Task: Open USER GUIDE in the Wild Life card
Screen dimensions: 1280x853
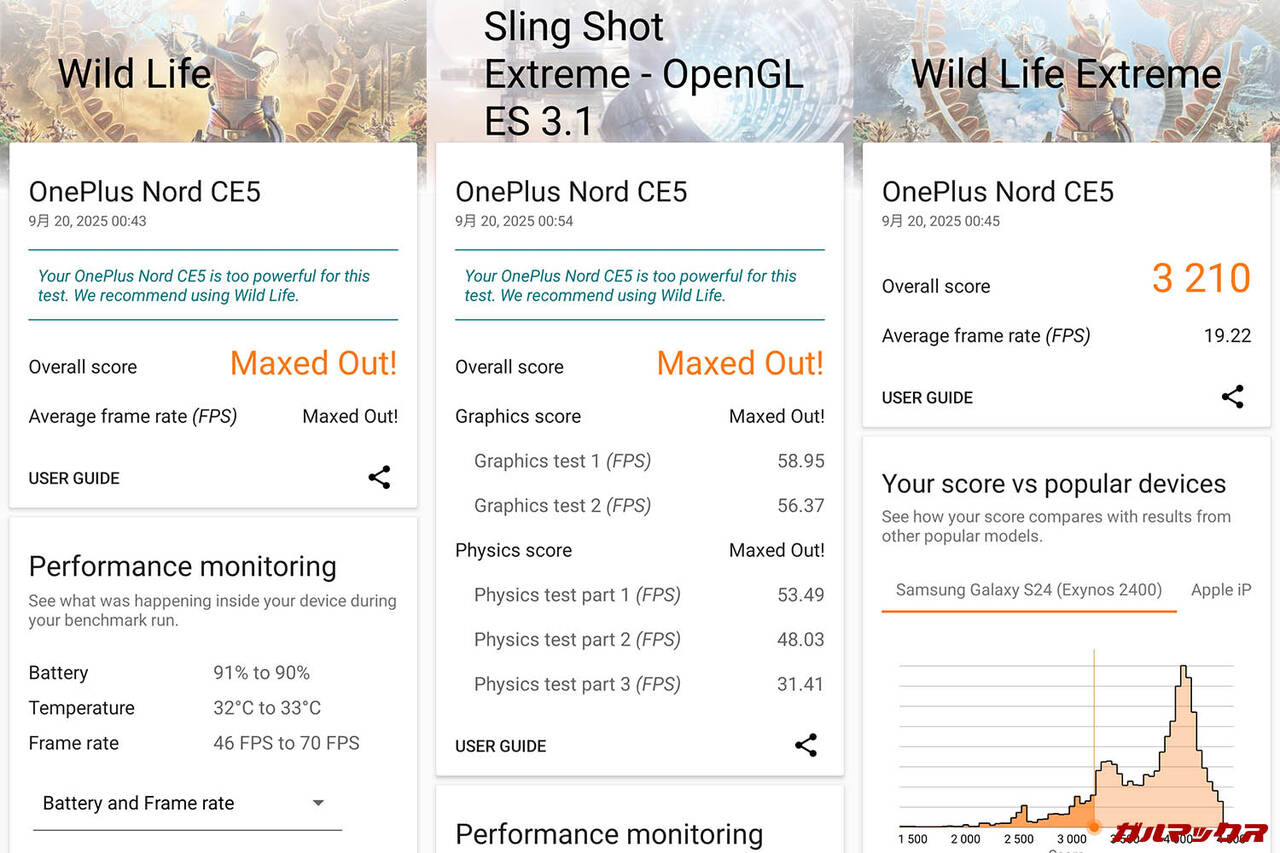Action: point(74,478)
